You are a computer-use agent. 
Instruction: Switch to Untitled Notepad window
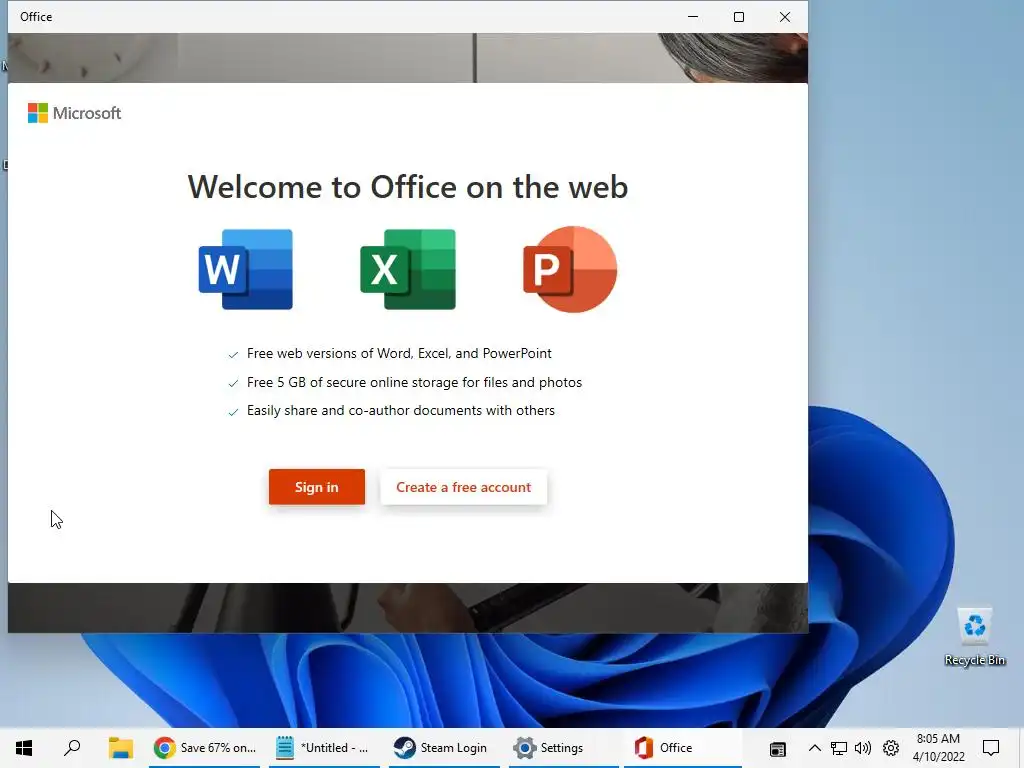[x=325, y=748]
